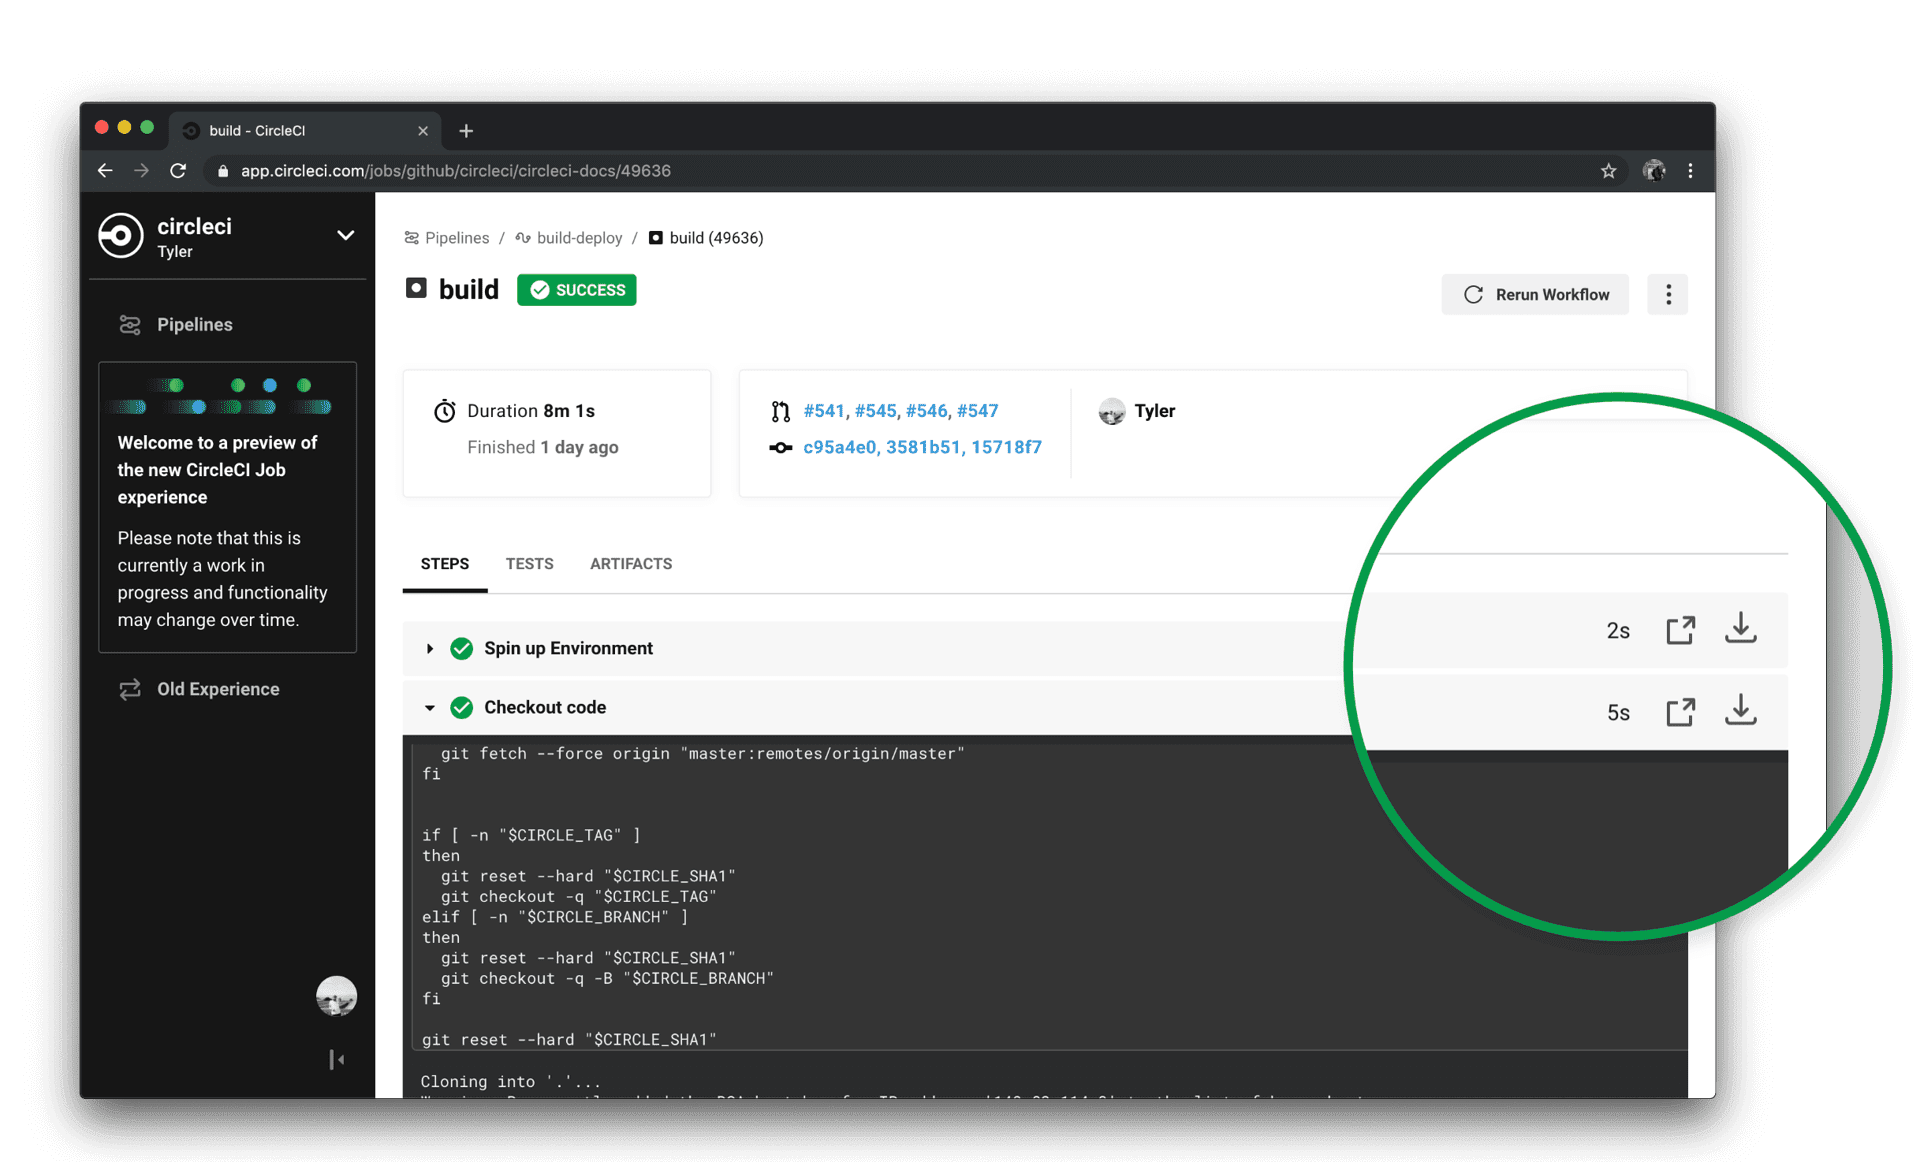
Task: Open the browser three-dot menu
Action: [x=1691, y=171]
